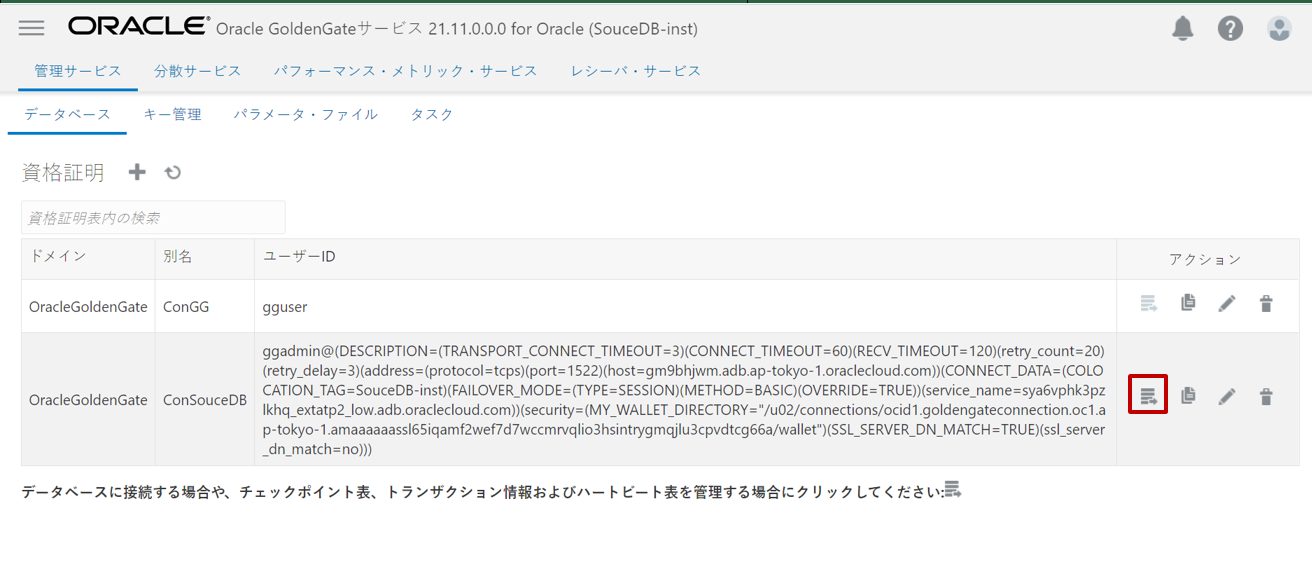Screen dimensions: 1312x580
Task: Open the help question mark icon
Action: coord(1230,28)
